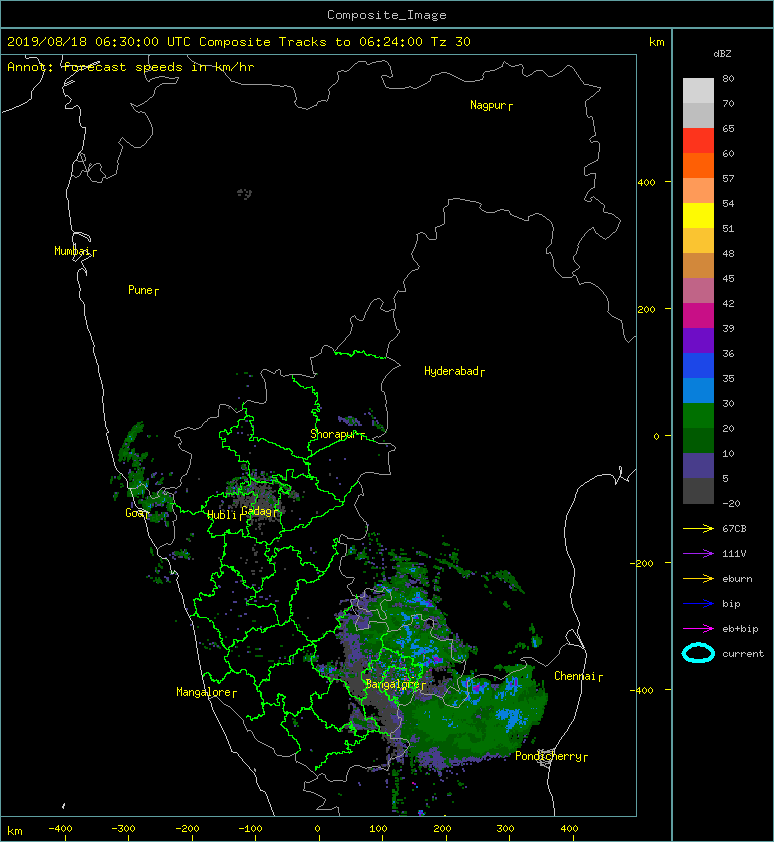Click the red 60–65 dBZ color swatch
Image resolution: width=774 pixels, height=842 pixels.
point(698,141)
